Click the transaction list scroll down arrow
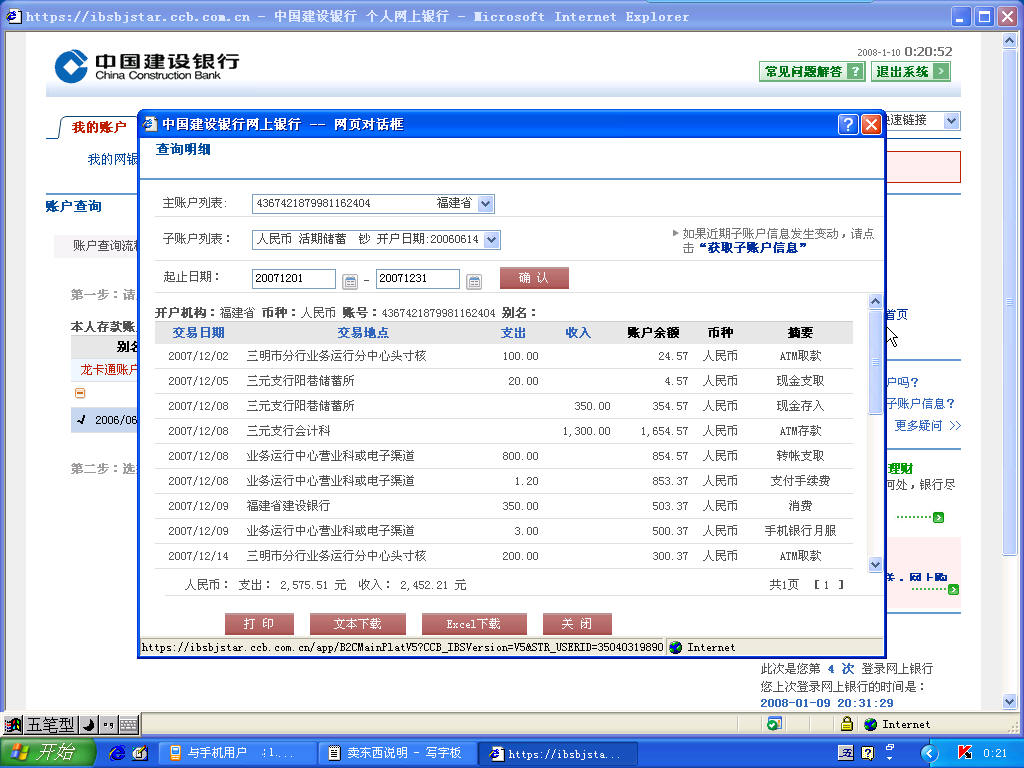The image size is (1024, 768). tap(875, 564)
